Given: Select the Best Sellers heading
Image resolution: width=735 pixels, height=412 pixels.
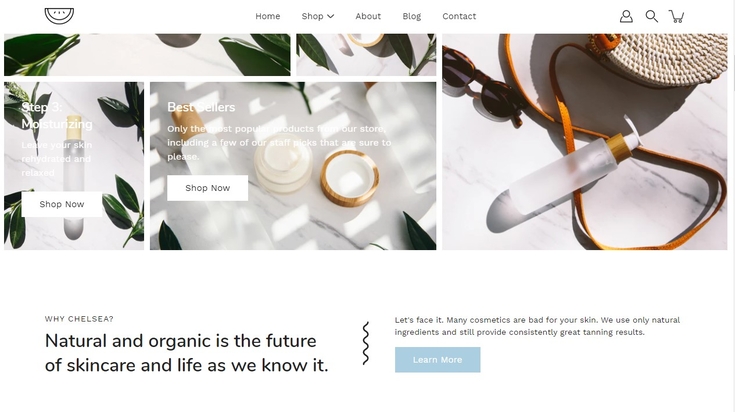Looking at the screenshot, I should 201,107.
